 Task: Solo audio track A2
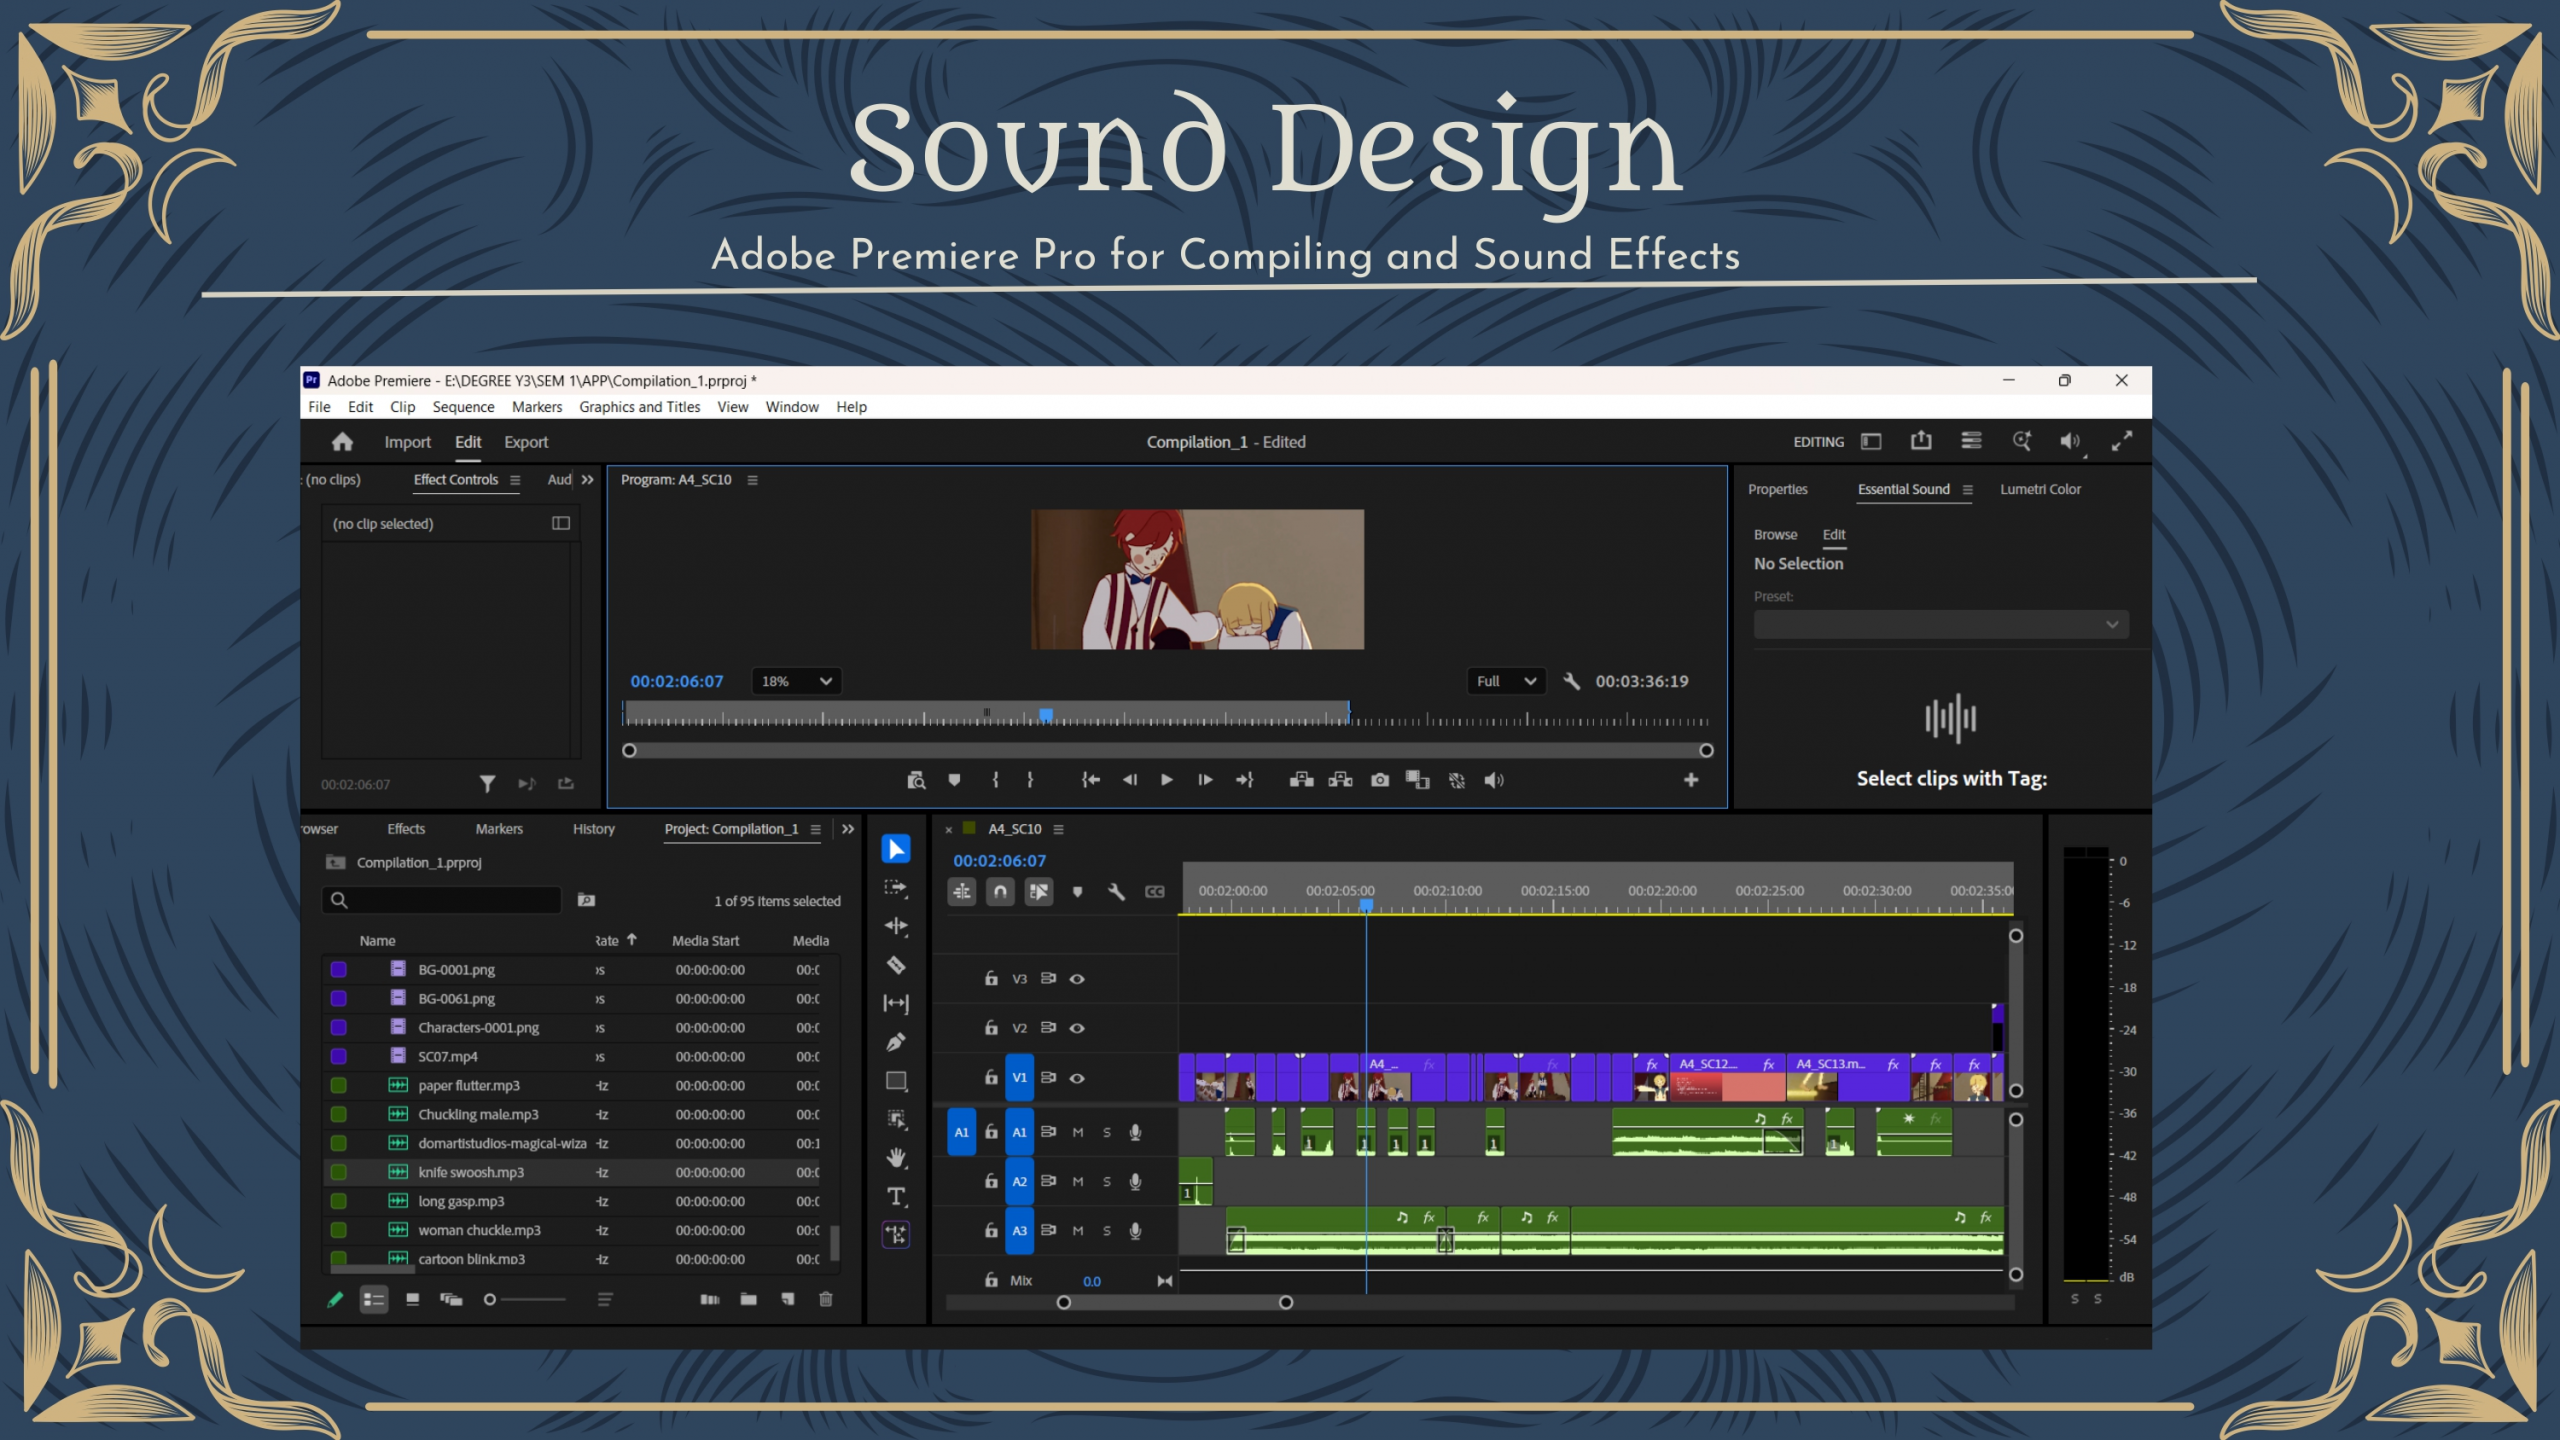(x=1107, y=1181)
